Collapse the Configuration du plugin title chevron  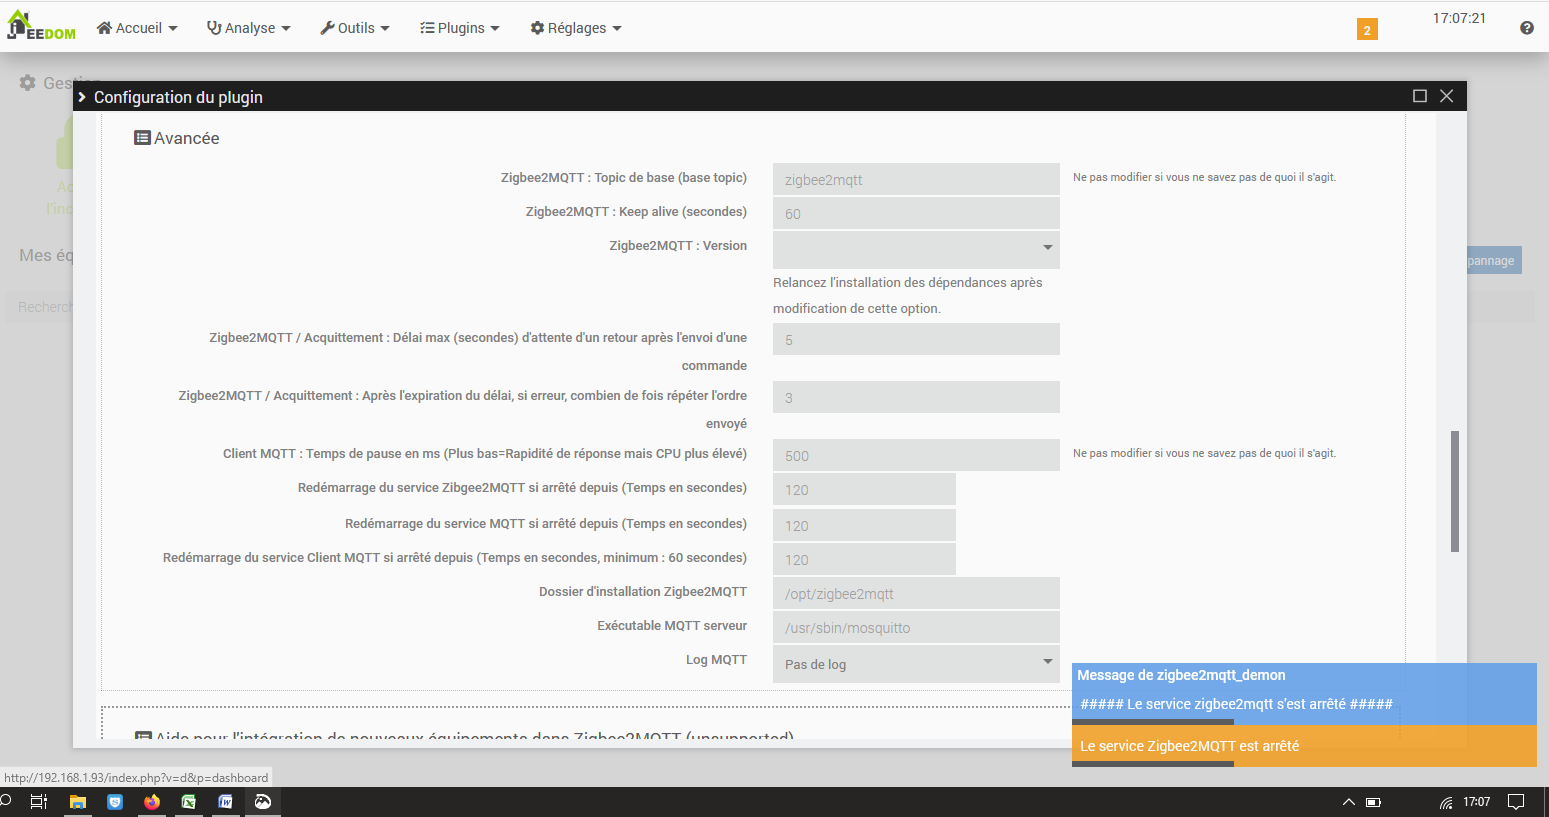coord(82,97)
